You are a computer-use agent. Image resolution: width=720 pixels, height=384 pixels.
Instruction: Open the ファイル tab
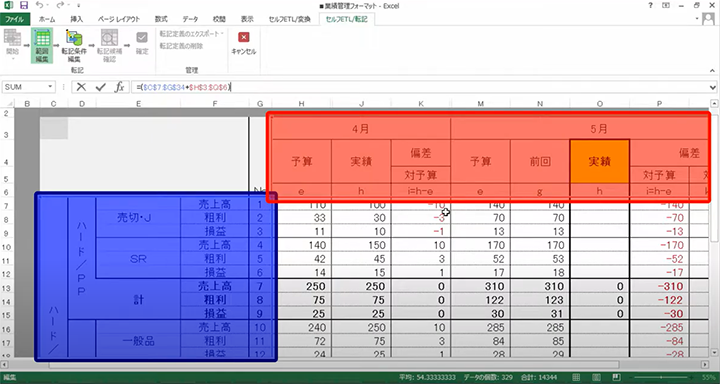[15, 19]
